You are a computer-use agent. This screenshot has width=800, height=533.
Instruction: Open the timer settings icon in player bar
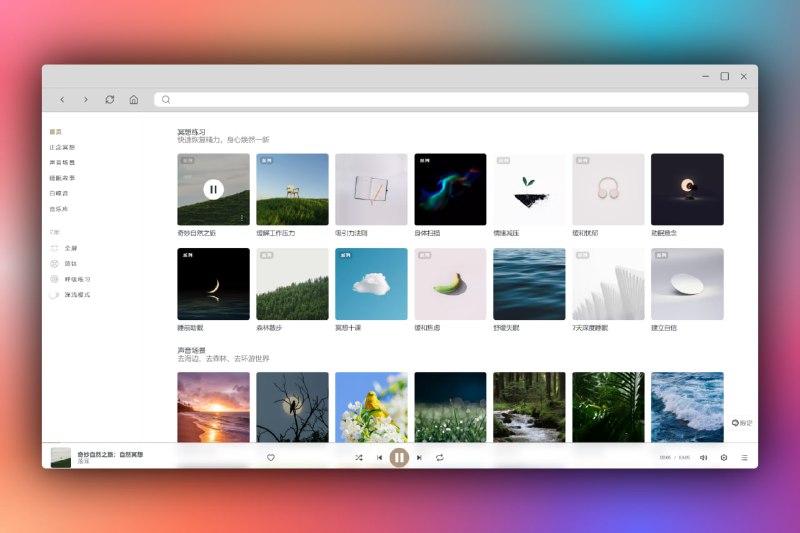coord(723,458)
